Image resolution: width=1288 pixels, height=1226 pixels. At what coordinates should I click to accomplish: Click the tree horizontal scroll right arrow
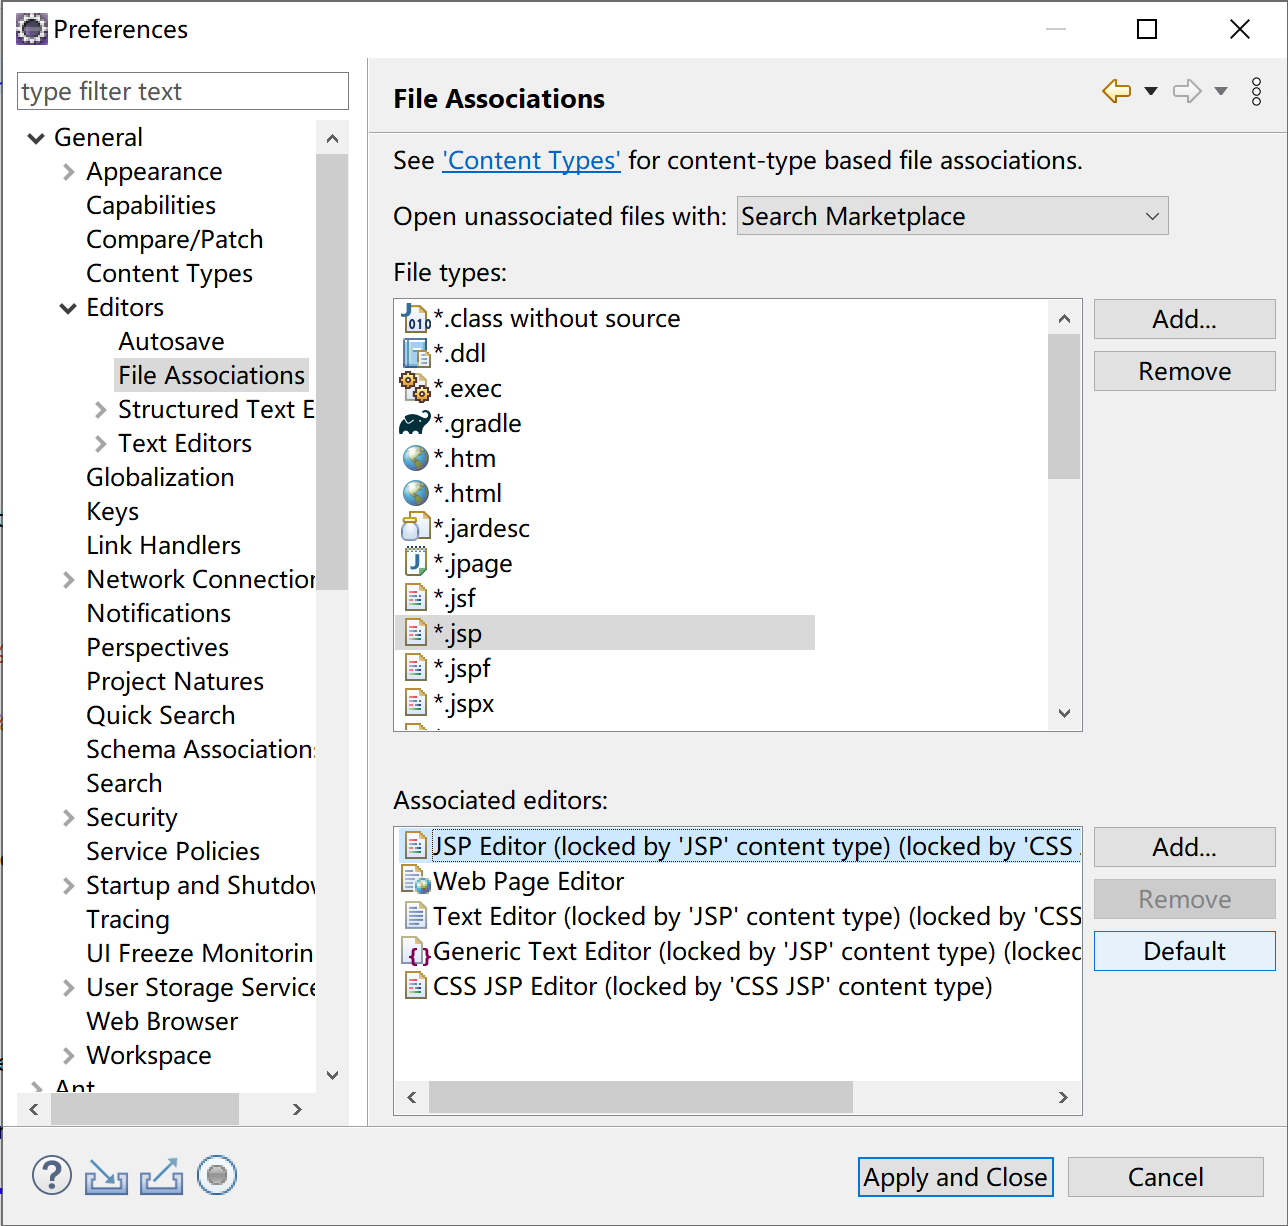click(297, 1109)
